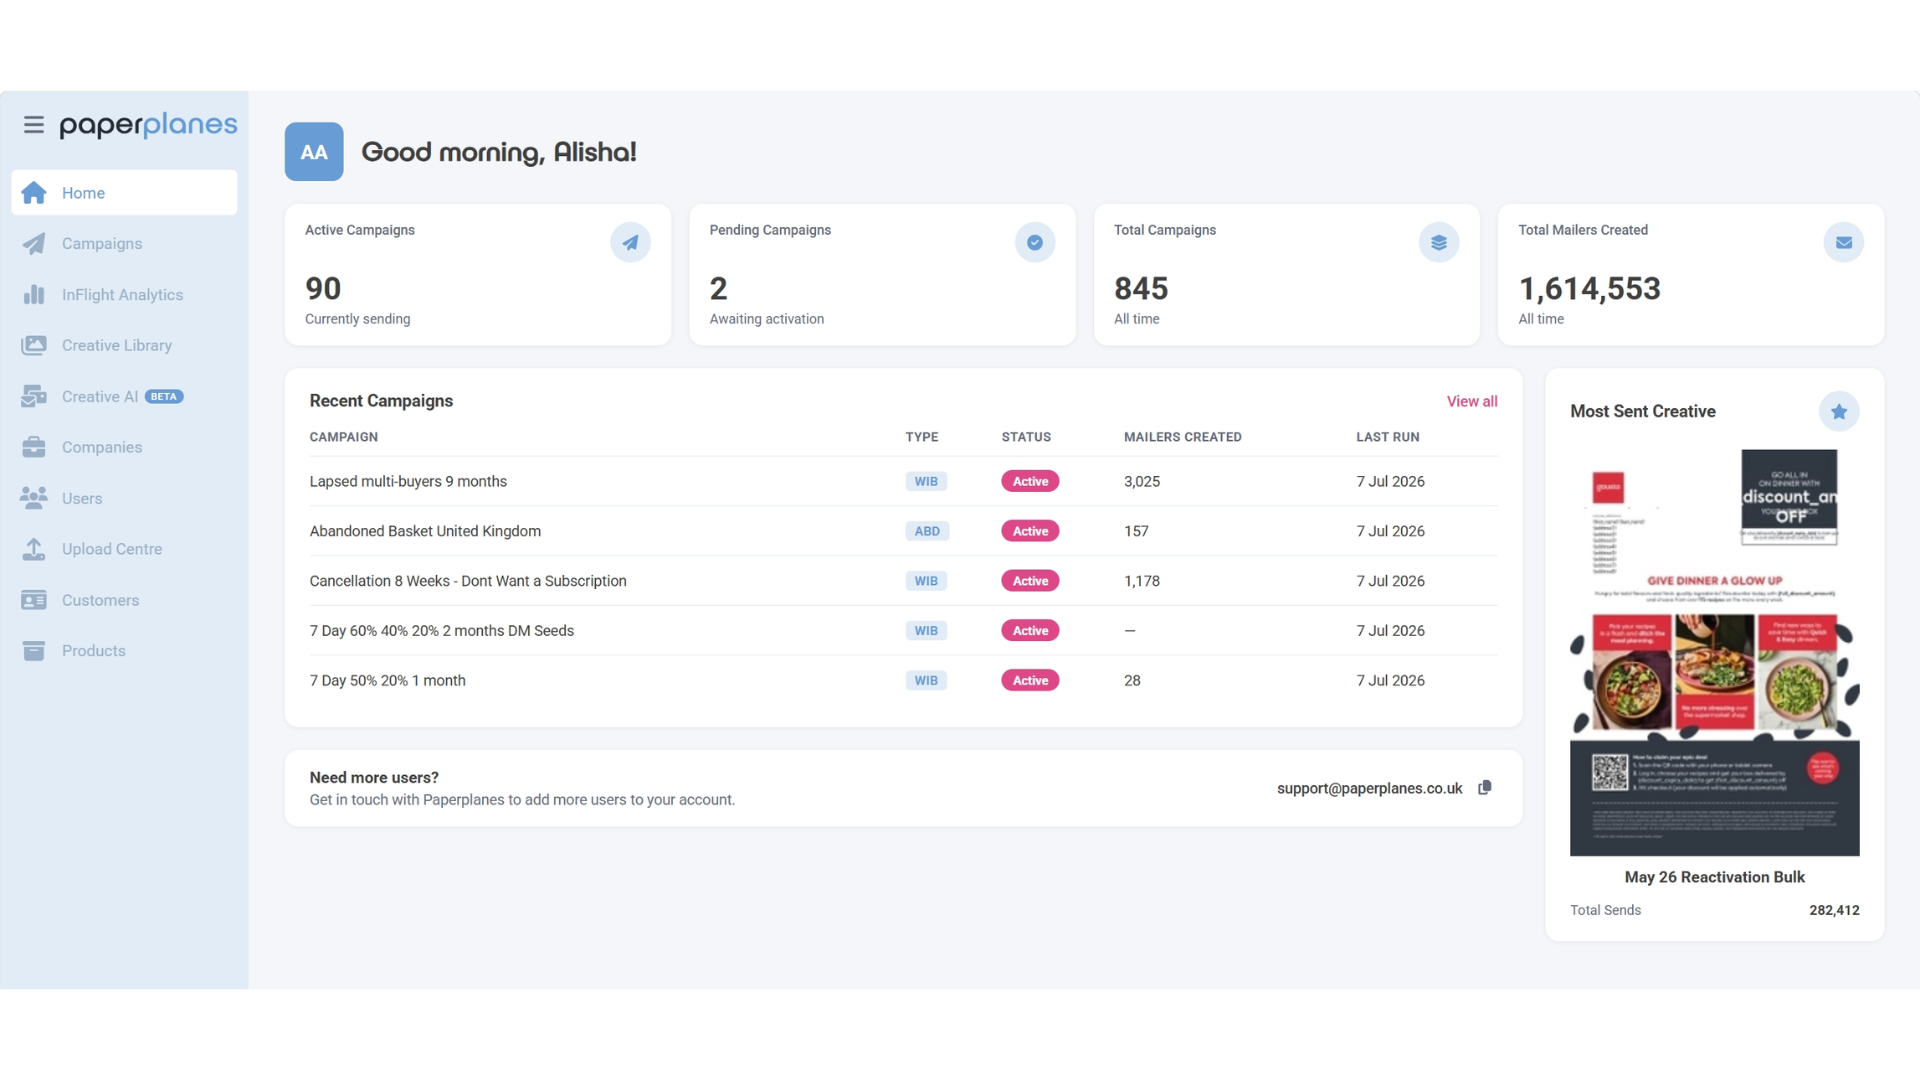This screenshot has height=1080, width=1920.
Task: Click the MAILERS CREATED column header
Action: pos(1183,437)
